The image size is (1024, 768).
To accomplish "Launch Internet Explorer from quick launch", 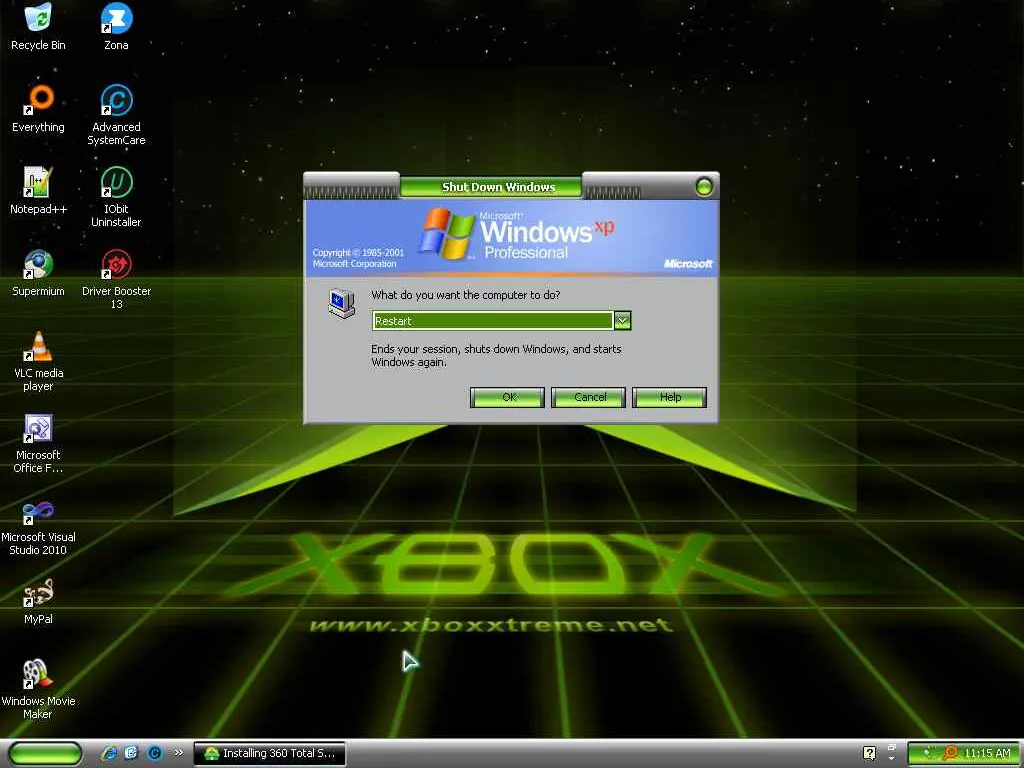I will pos(109,753).
